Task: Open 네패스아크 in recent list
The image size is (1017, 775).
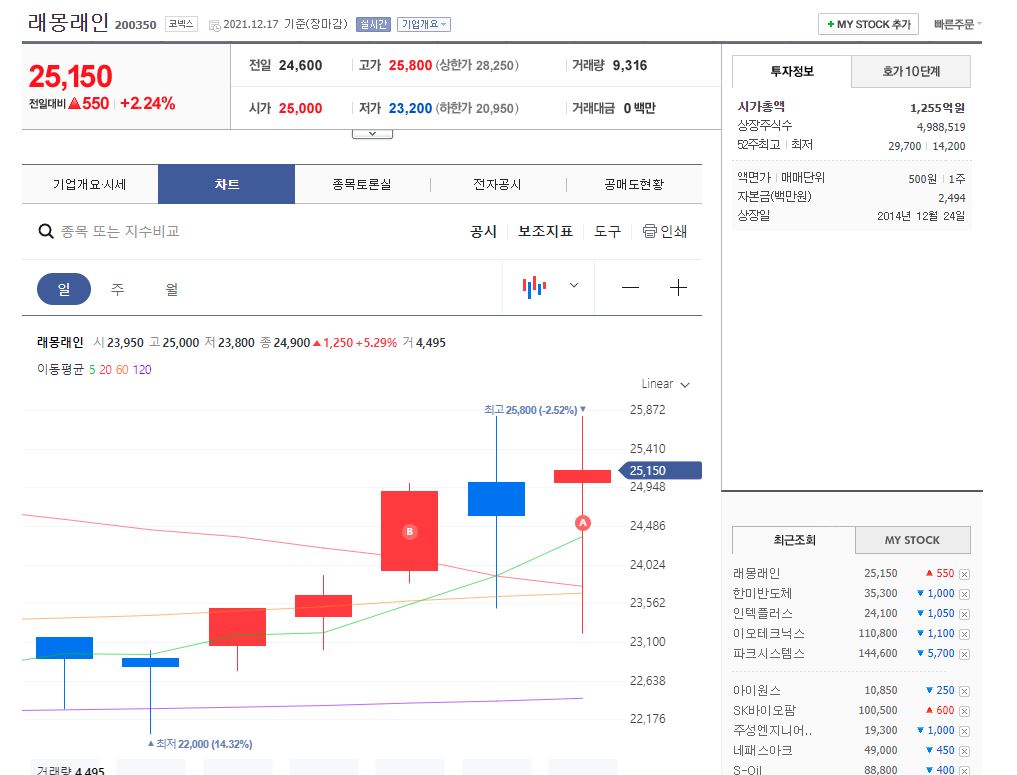Action: coord(762,751)
